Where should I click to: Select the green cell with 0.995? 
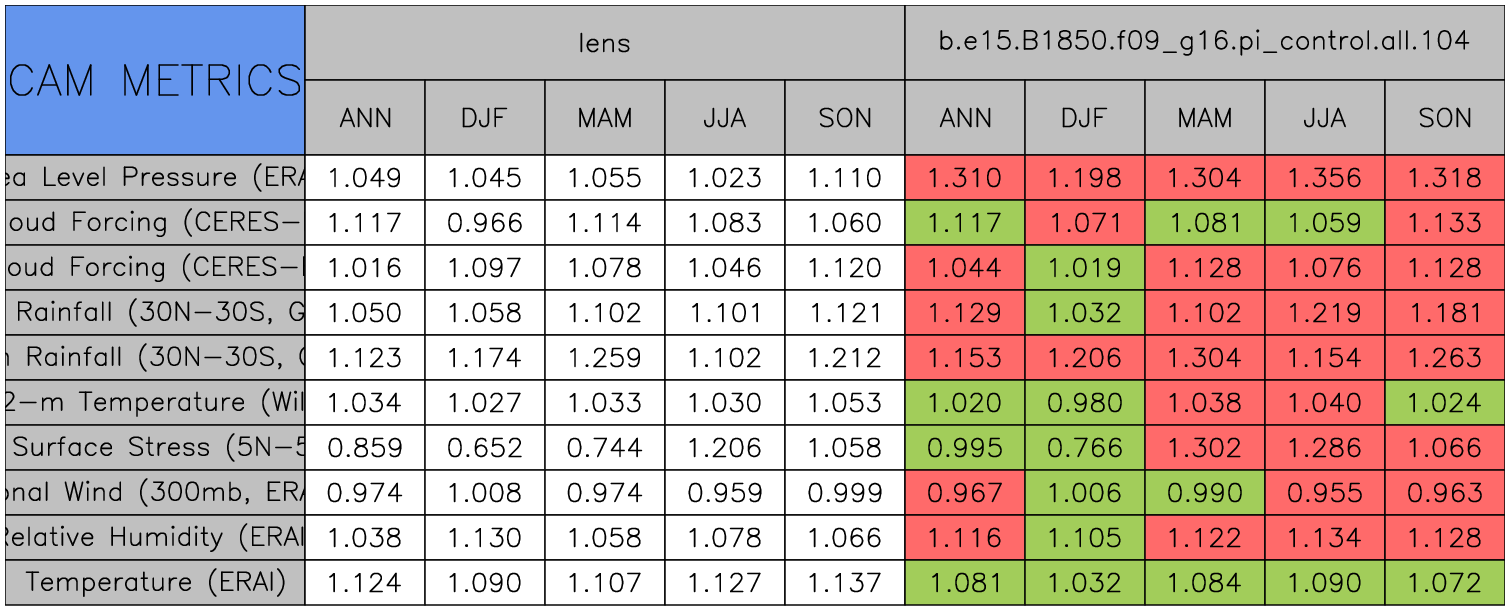[x=965, y=447]
